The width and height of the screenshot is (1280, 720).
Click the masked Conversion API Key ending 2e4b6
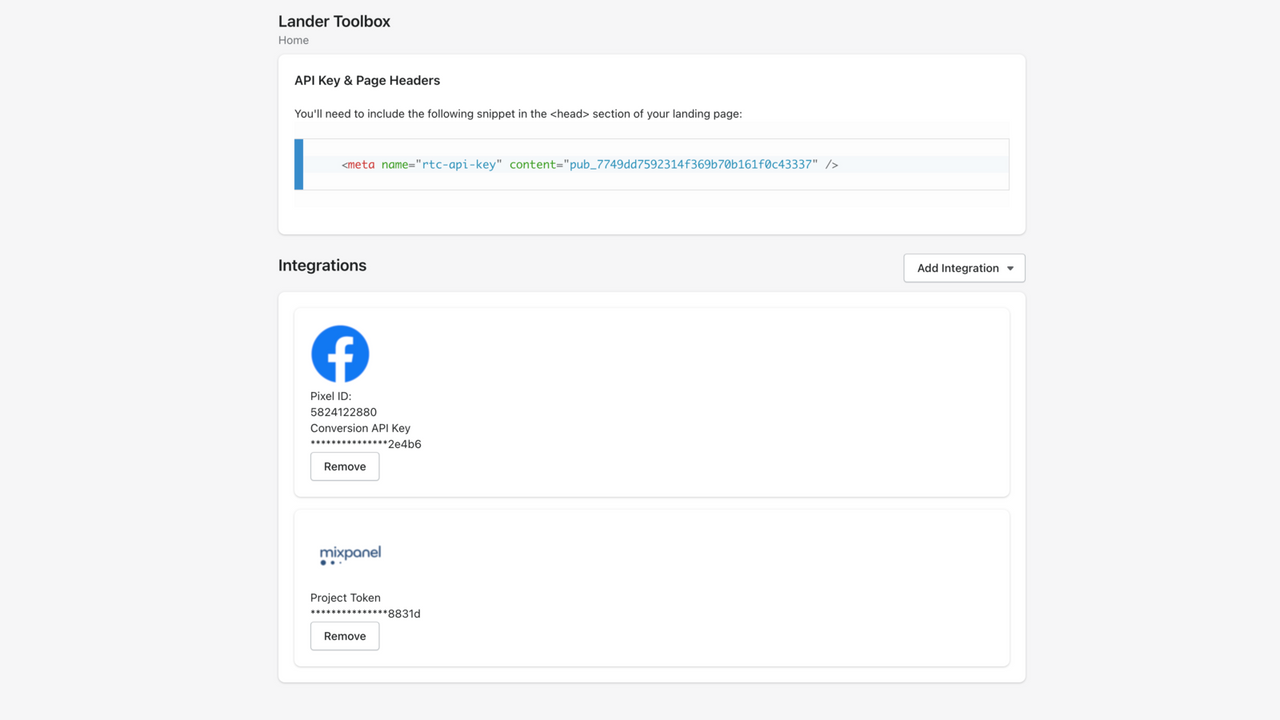tap(365, 444)
